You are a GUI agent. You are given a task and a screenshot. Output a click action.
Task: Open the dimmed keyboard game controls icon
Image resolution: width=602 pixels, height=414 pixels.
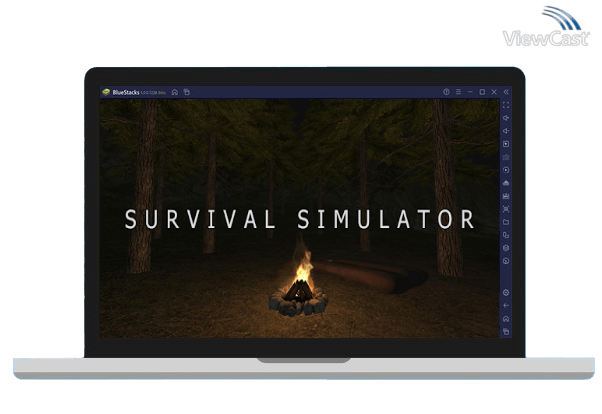tap(506, 157)
